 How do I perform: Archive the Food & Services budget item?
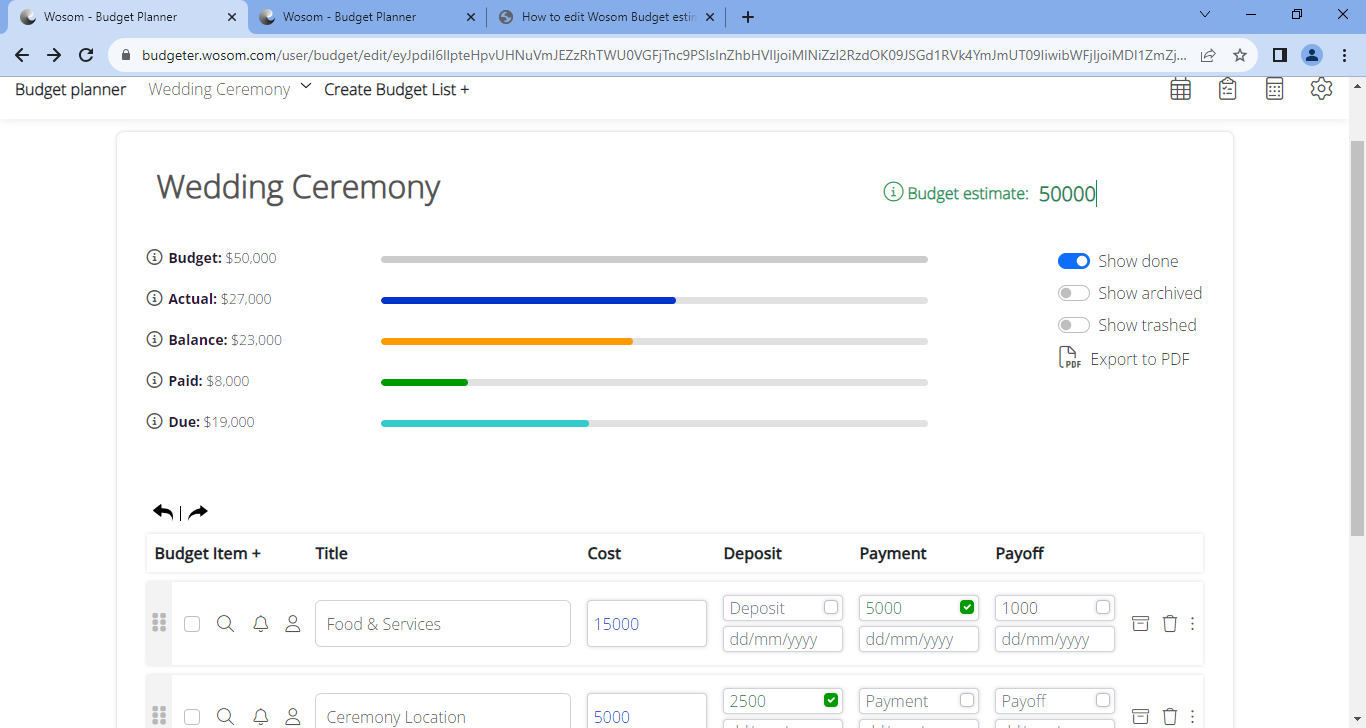click(x=1140, y=623)
